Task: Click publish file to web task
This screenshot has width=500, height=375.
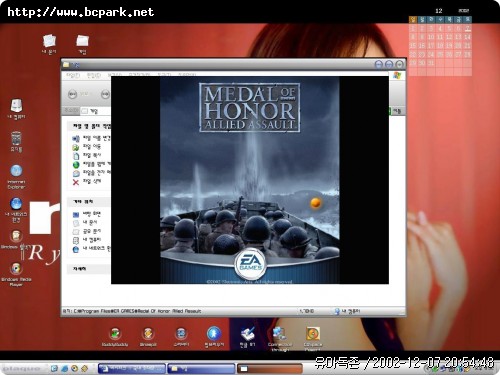Action: point(91,164)
